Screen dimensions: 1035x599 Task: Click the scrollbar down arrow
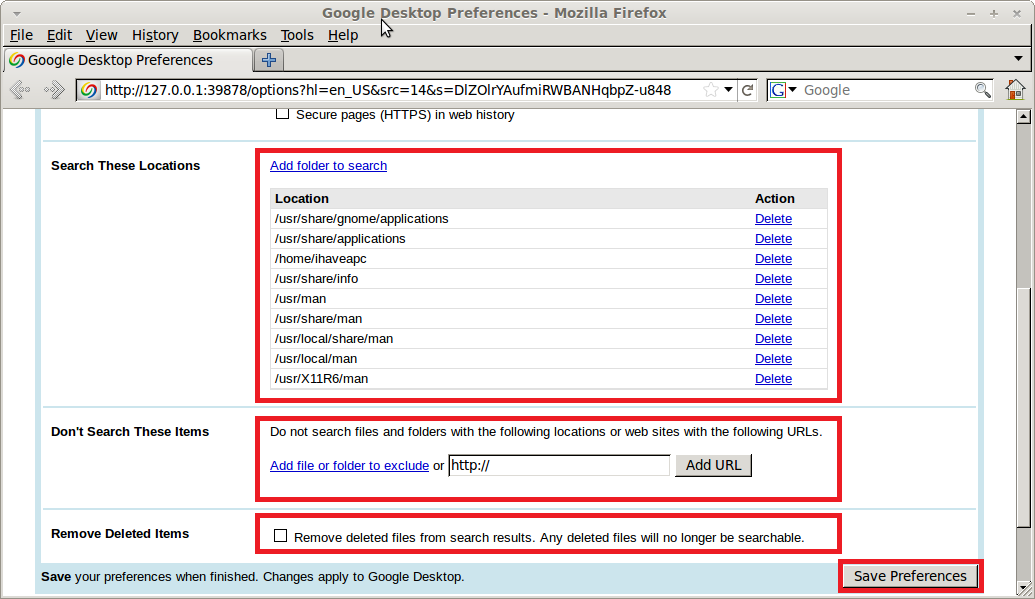1023,587
